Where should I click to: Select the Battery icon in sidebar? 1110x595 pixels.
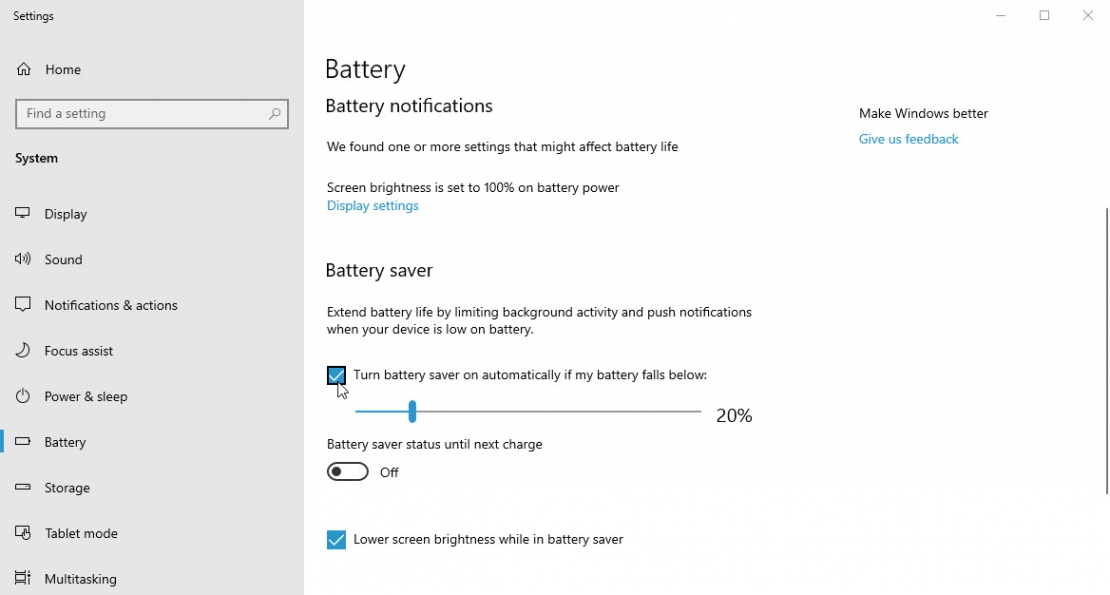point(23,442)
